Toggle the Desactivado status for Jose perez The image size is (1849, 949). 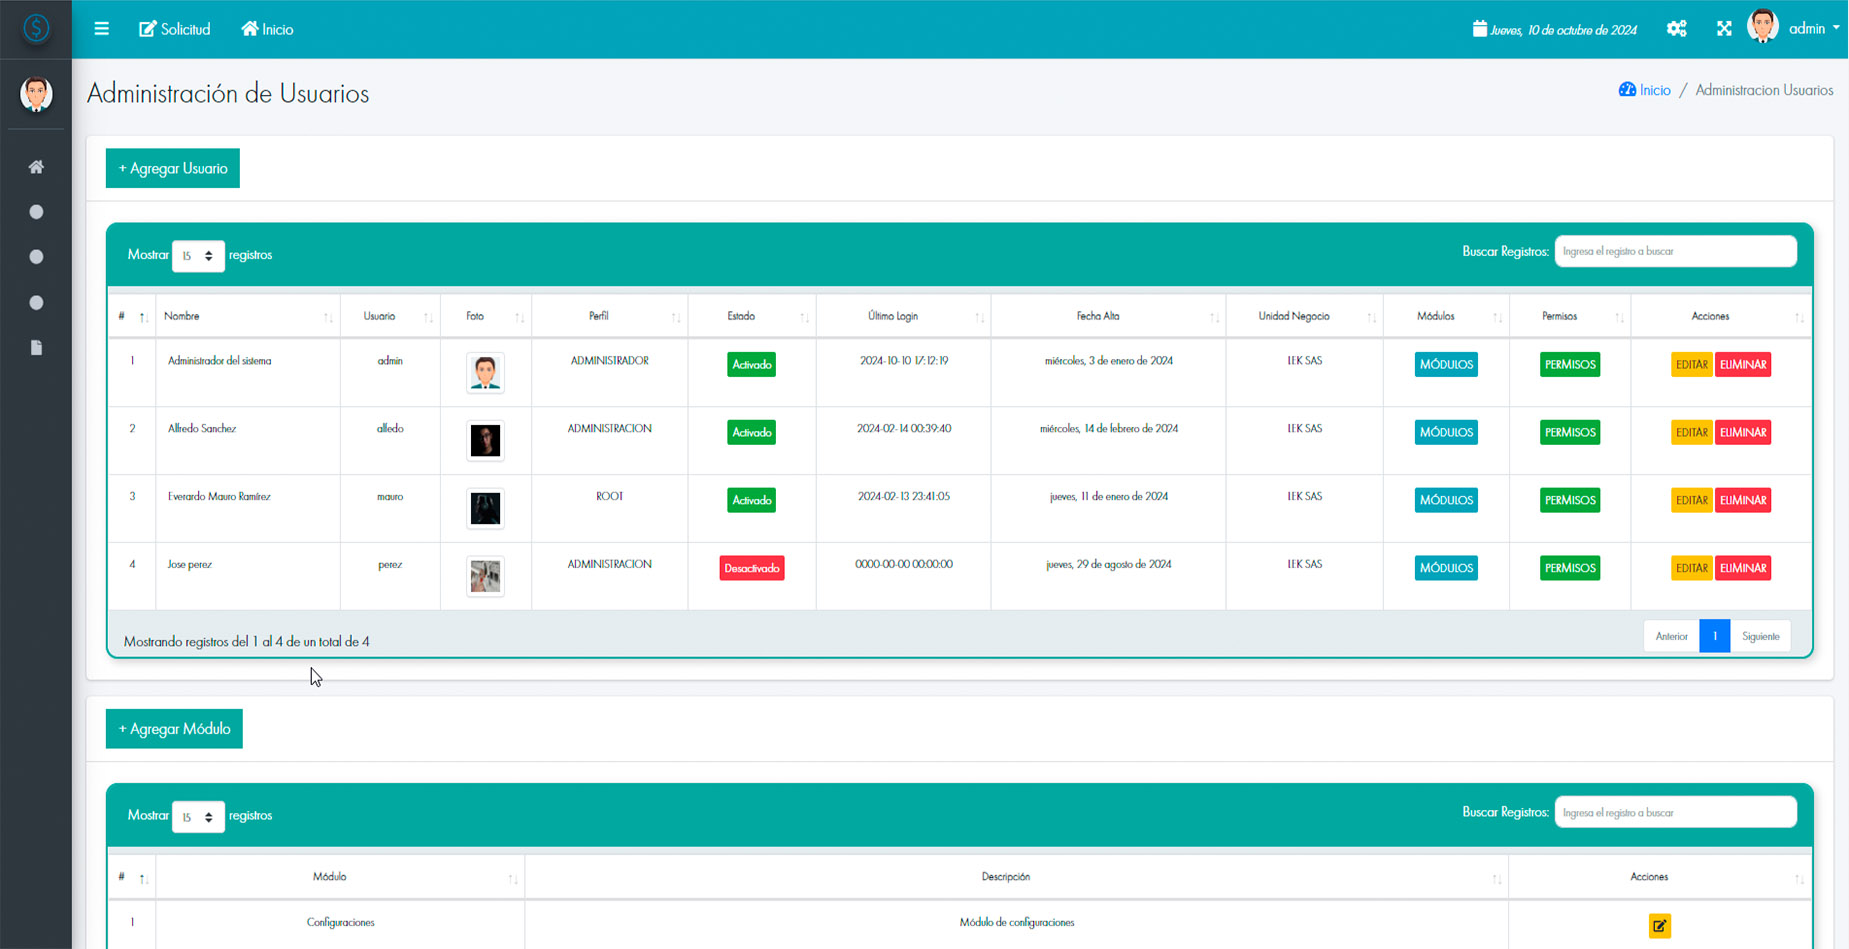point(751,568)
